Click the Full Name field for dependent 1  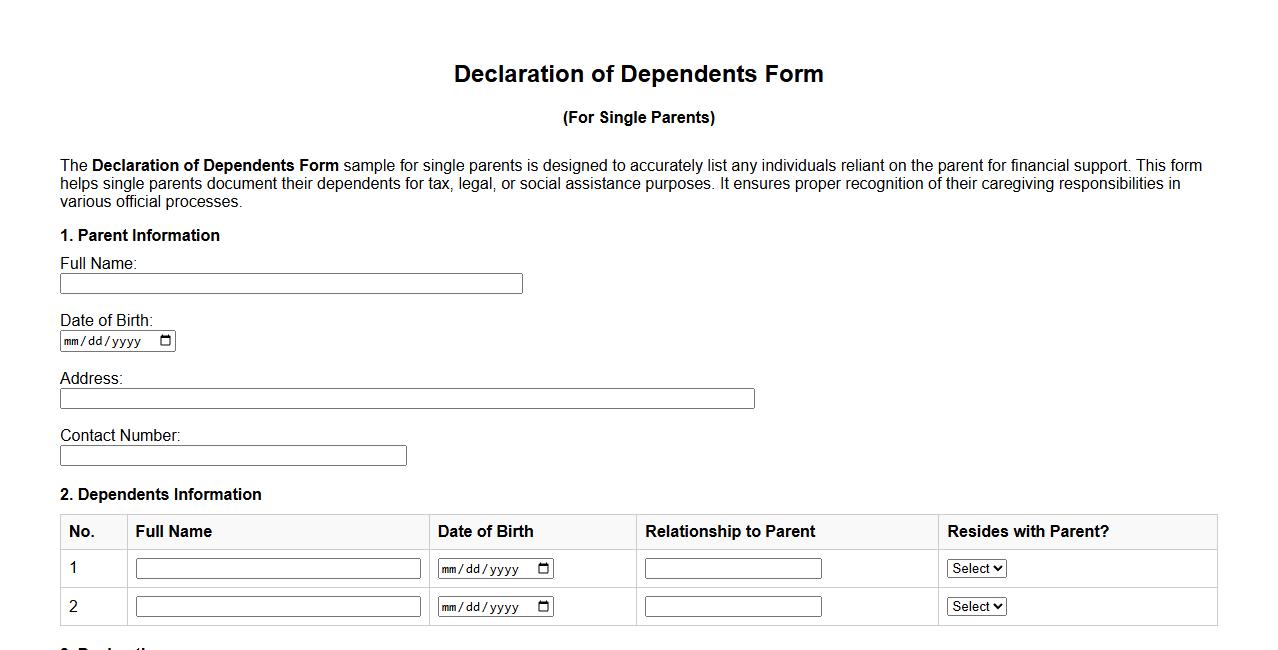(277, 568)
